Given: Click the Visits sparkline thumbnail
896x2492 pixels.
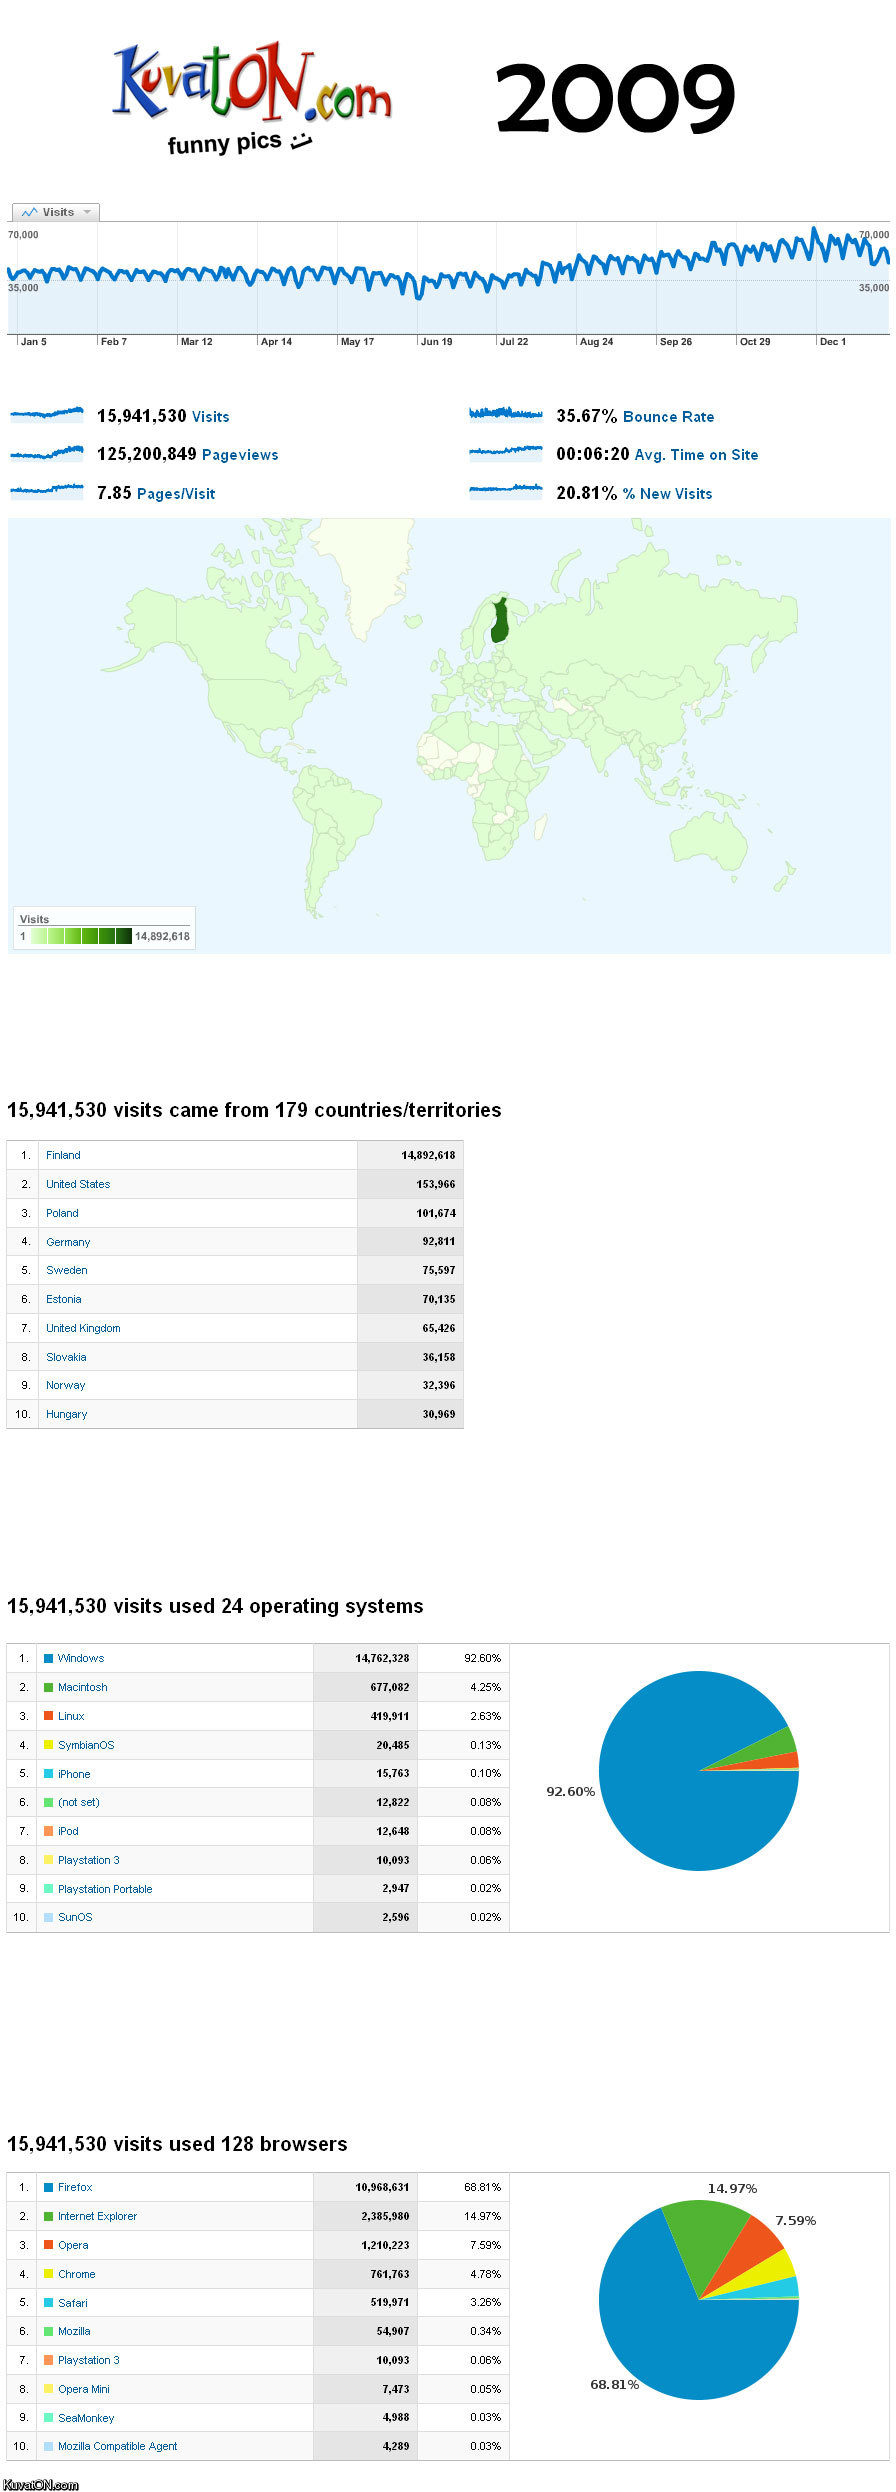Looking at the screenshot, I should (47, 413).
